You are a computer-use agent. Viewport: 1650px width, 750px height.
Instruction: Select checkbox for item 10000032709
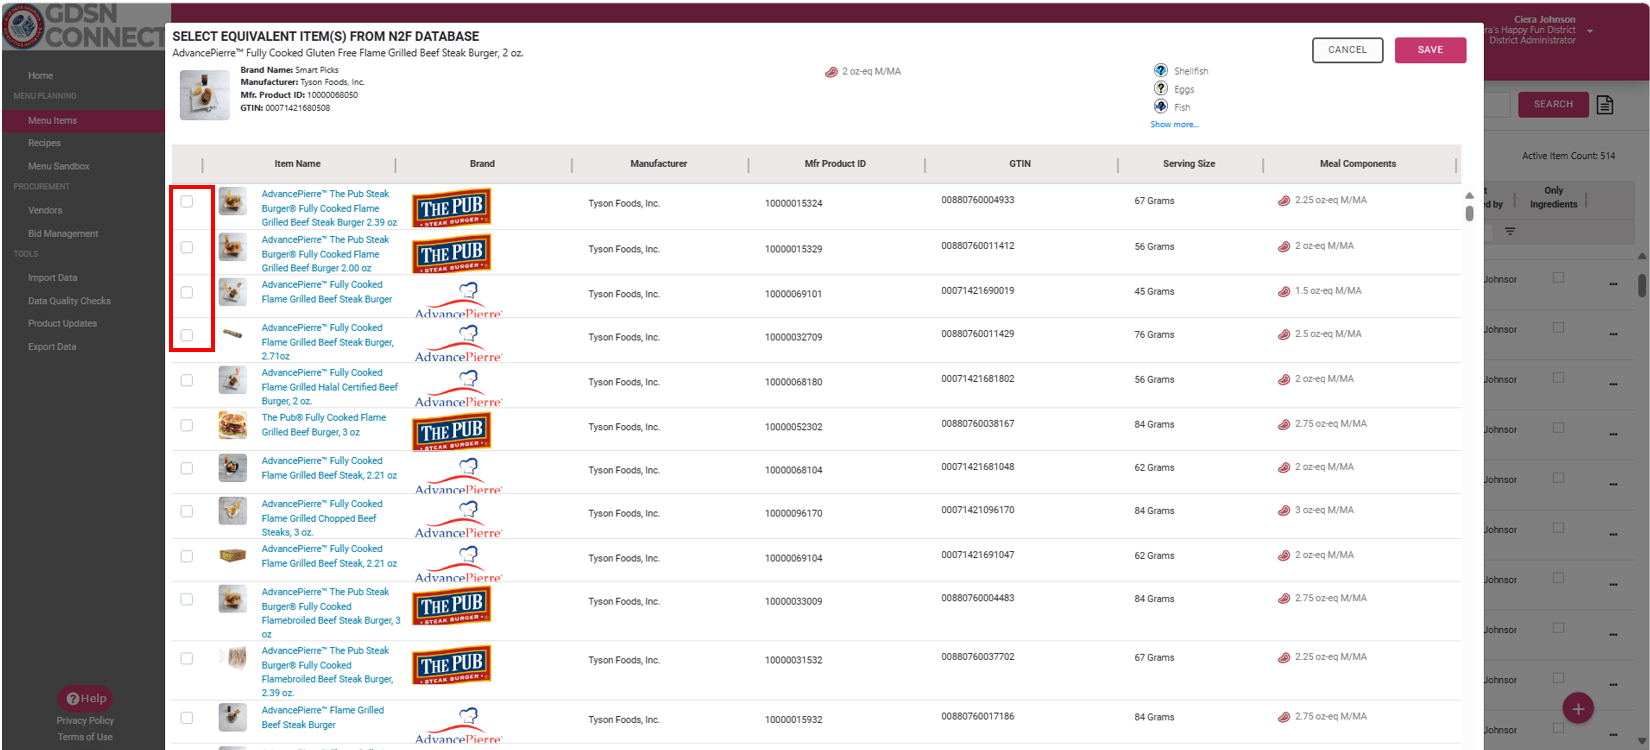coord(187,335)
